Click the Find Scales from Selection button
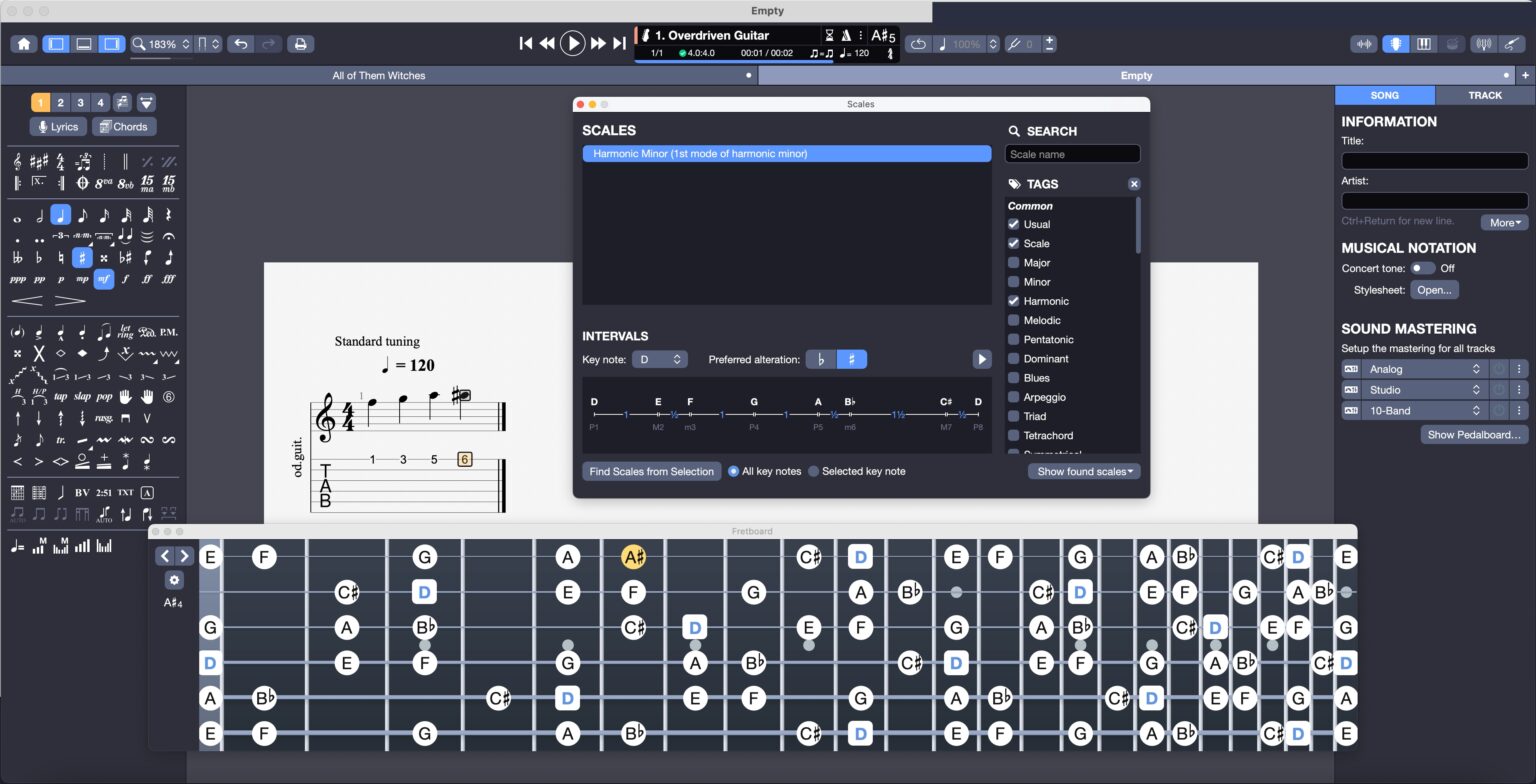Image resolution: width=1536 pixels, height=784 pixels. point(651,471)
